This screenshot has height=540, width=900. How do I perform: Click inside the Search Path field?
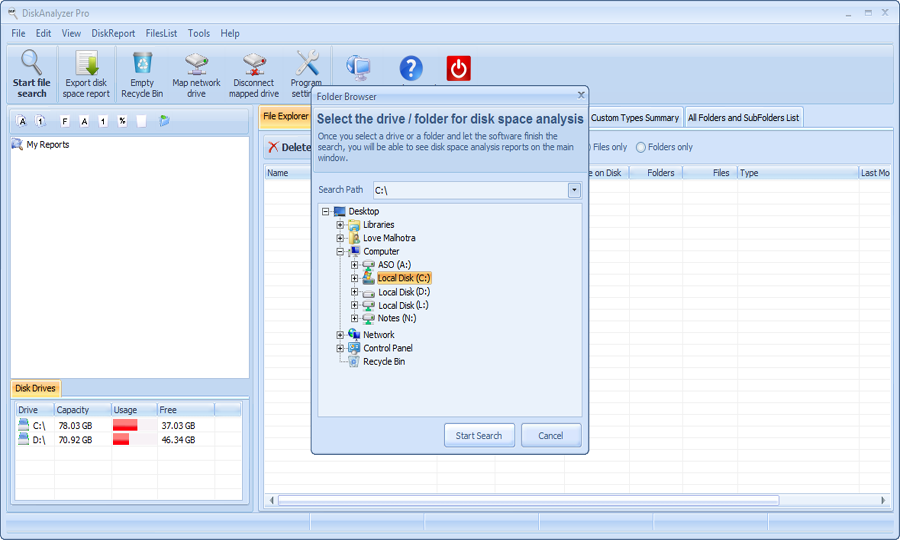[x=471, y=190]
